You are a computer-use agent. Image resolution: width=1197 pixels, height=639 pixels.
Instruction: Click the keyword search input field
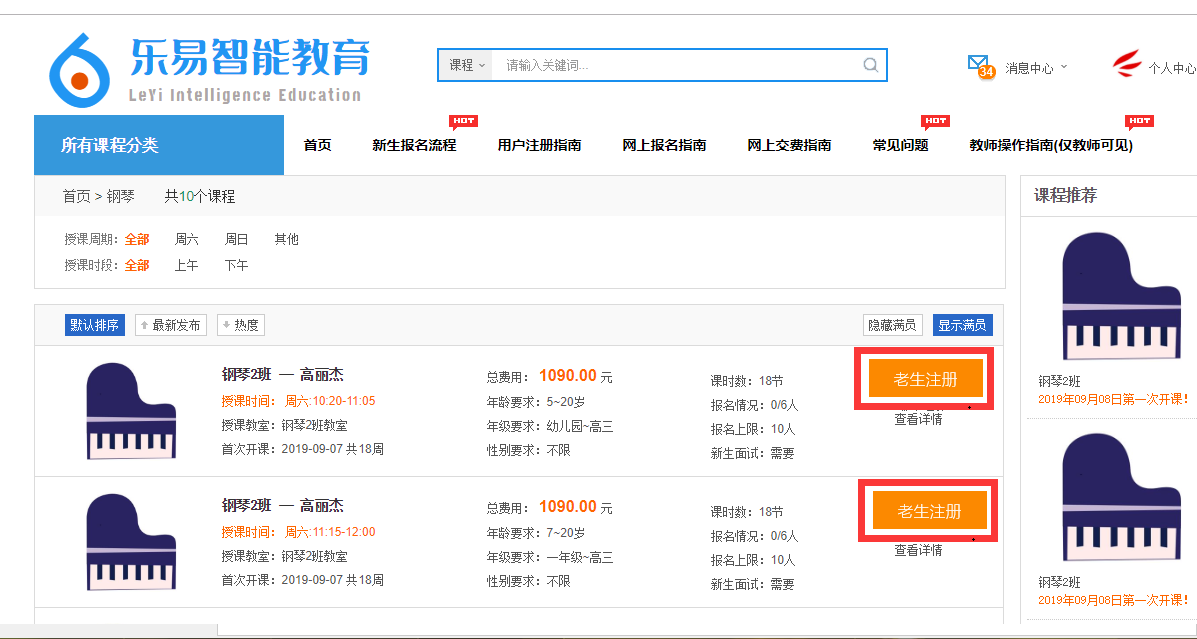[x=675, y=65]
